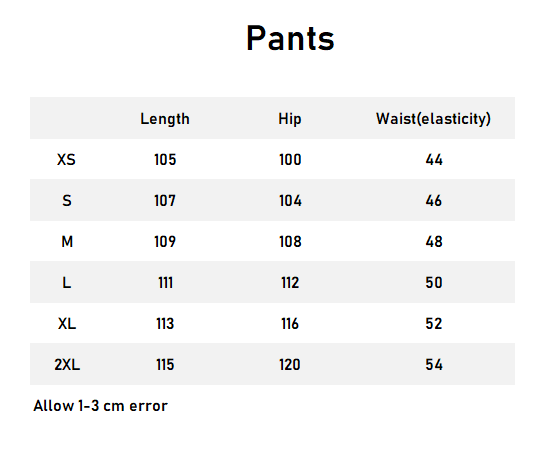The height and width of the screenshot is (463, 539).
Task: Click the 2XL waist value 54
Action: click(434, 364)
